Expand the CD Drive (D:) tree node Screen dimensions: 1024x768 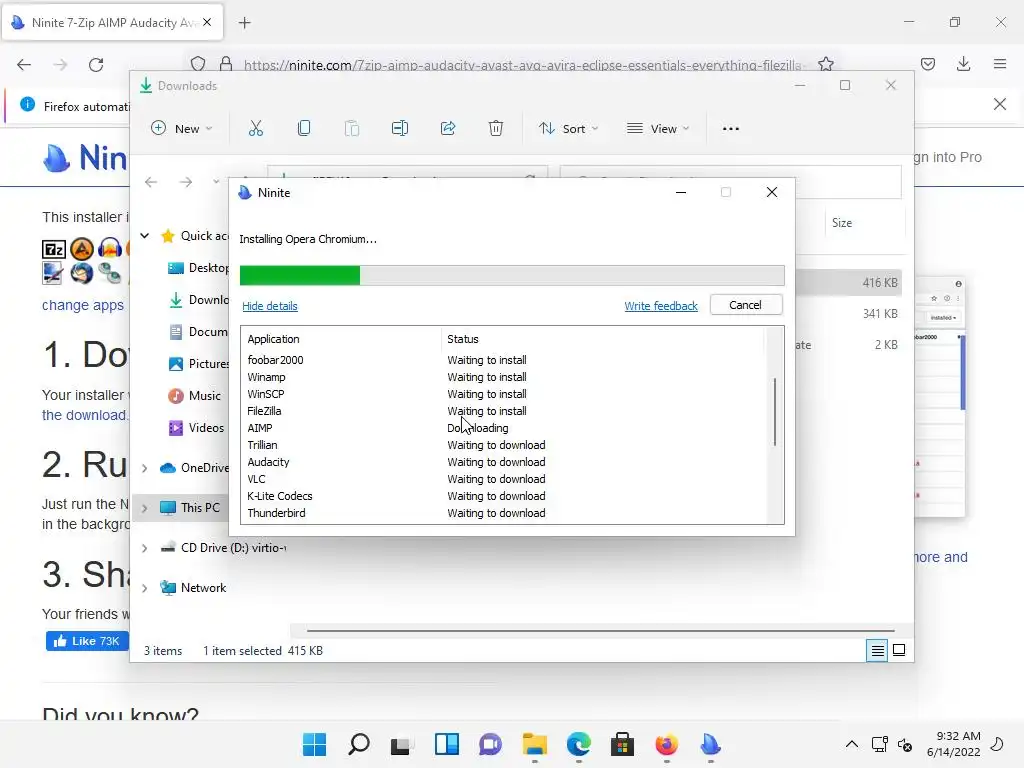144,549
